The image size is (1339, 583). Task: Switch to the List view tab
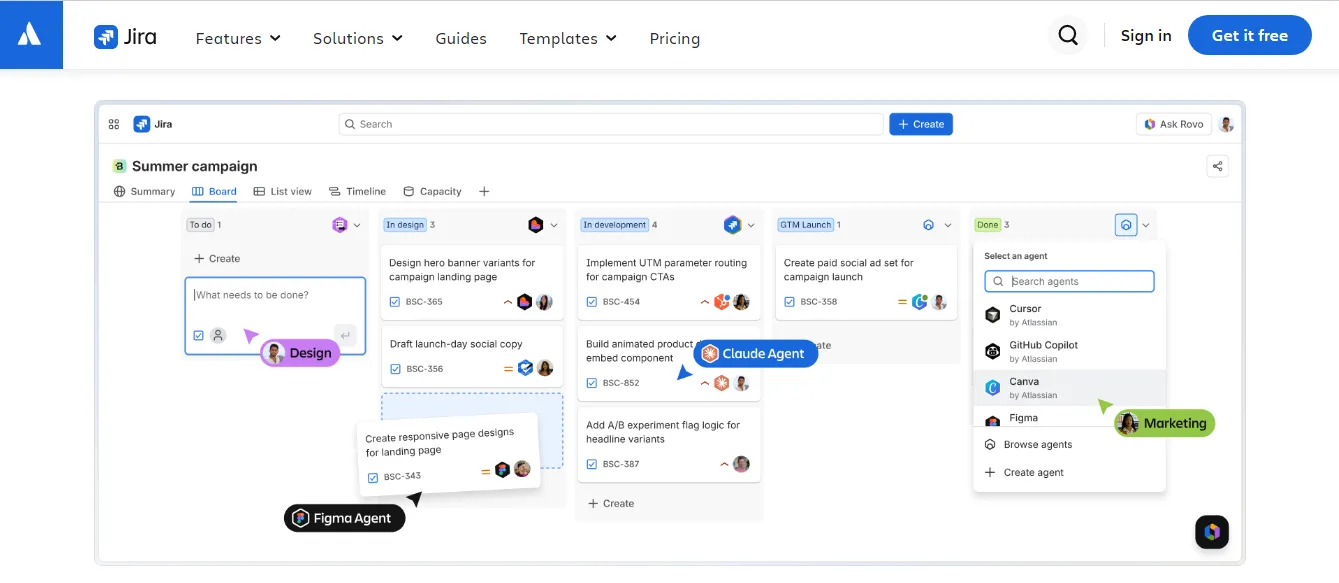coord(282,191)
